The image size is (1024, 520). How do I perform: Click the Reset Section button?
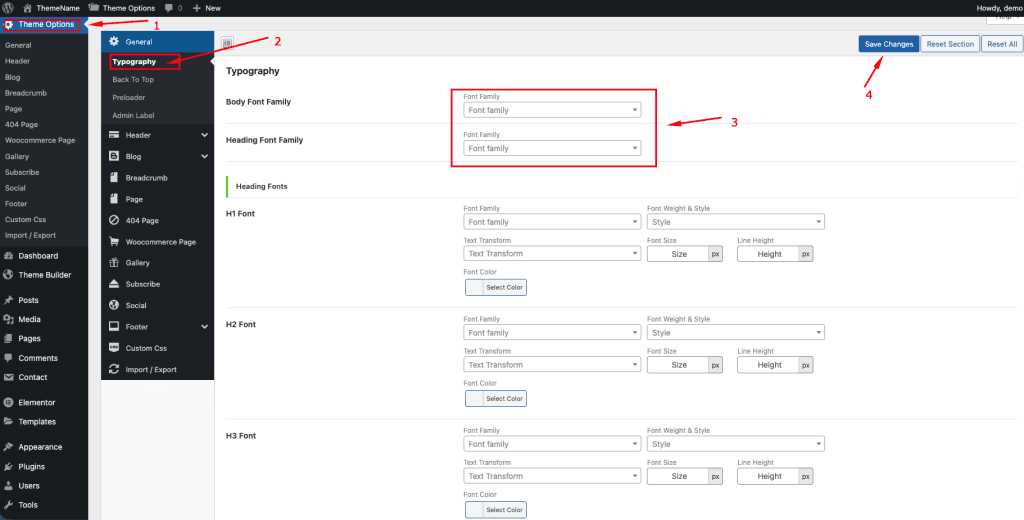tap(950, 44)
